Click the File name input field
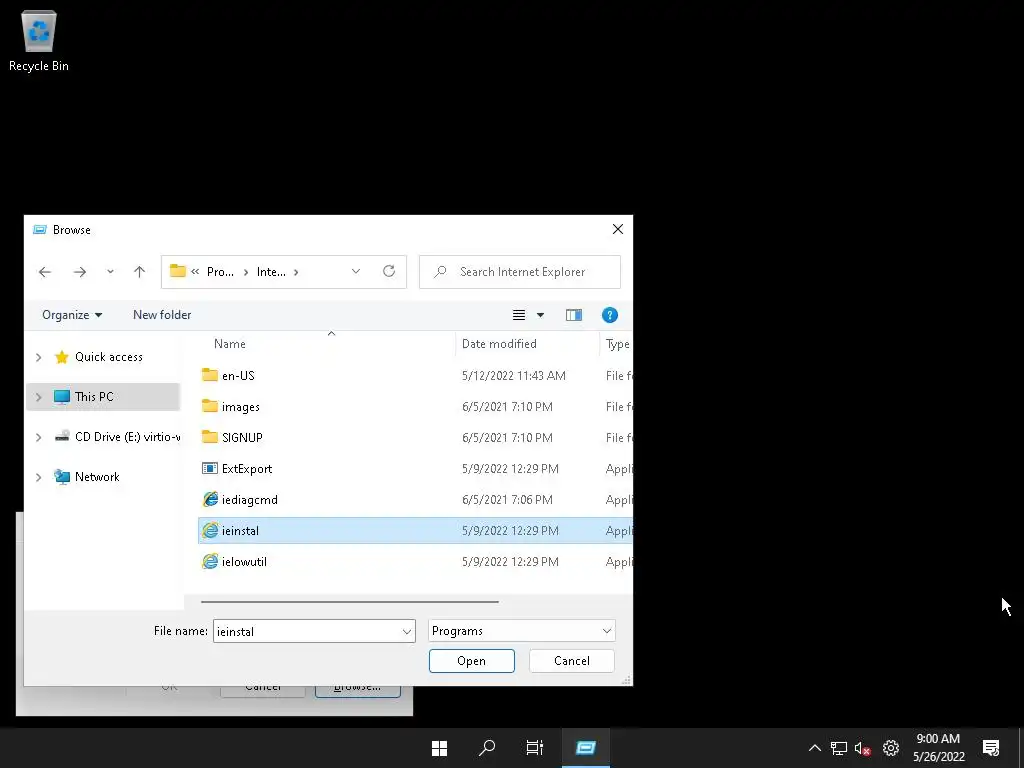Screen dimensions: 1024x768 click(x=307, y=632)
